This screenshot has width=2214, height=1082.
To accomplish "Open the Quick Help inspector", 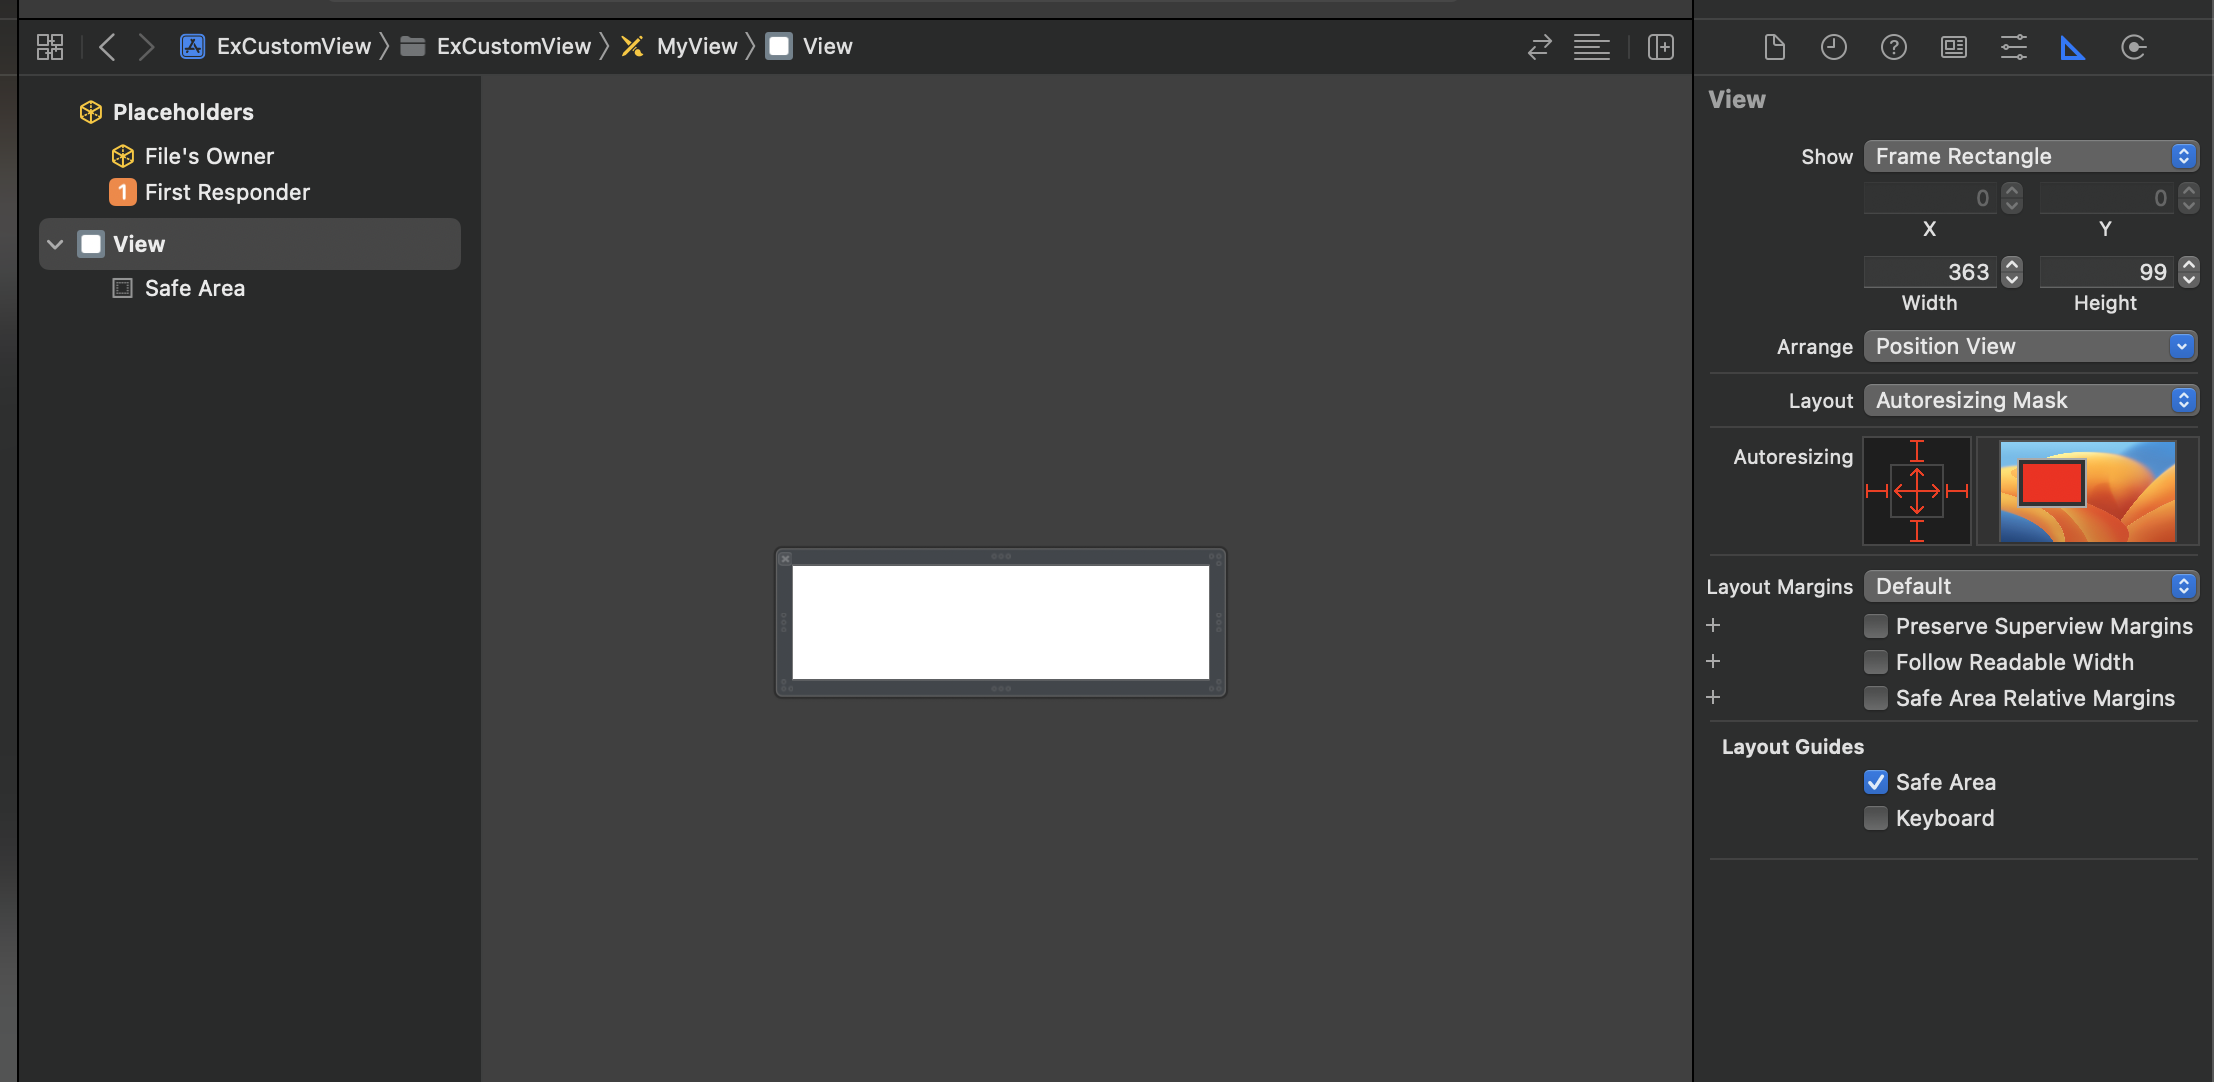I will click(1893, 47).
